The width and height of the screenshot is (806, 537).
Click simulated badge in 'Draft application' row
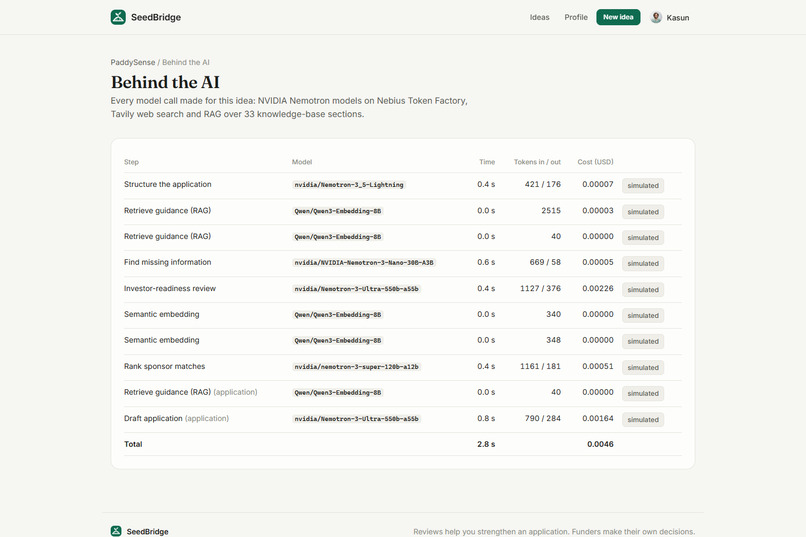click(643, 419)
